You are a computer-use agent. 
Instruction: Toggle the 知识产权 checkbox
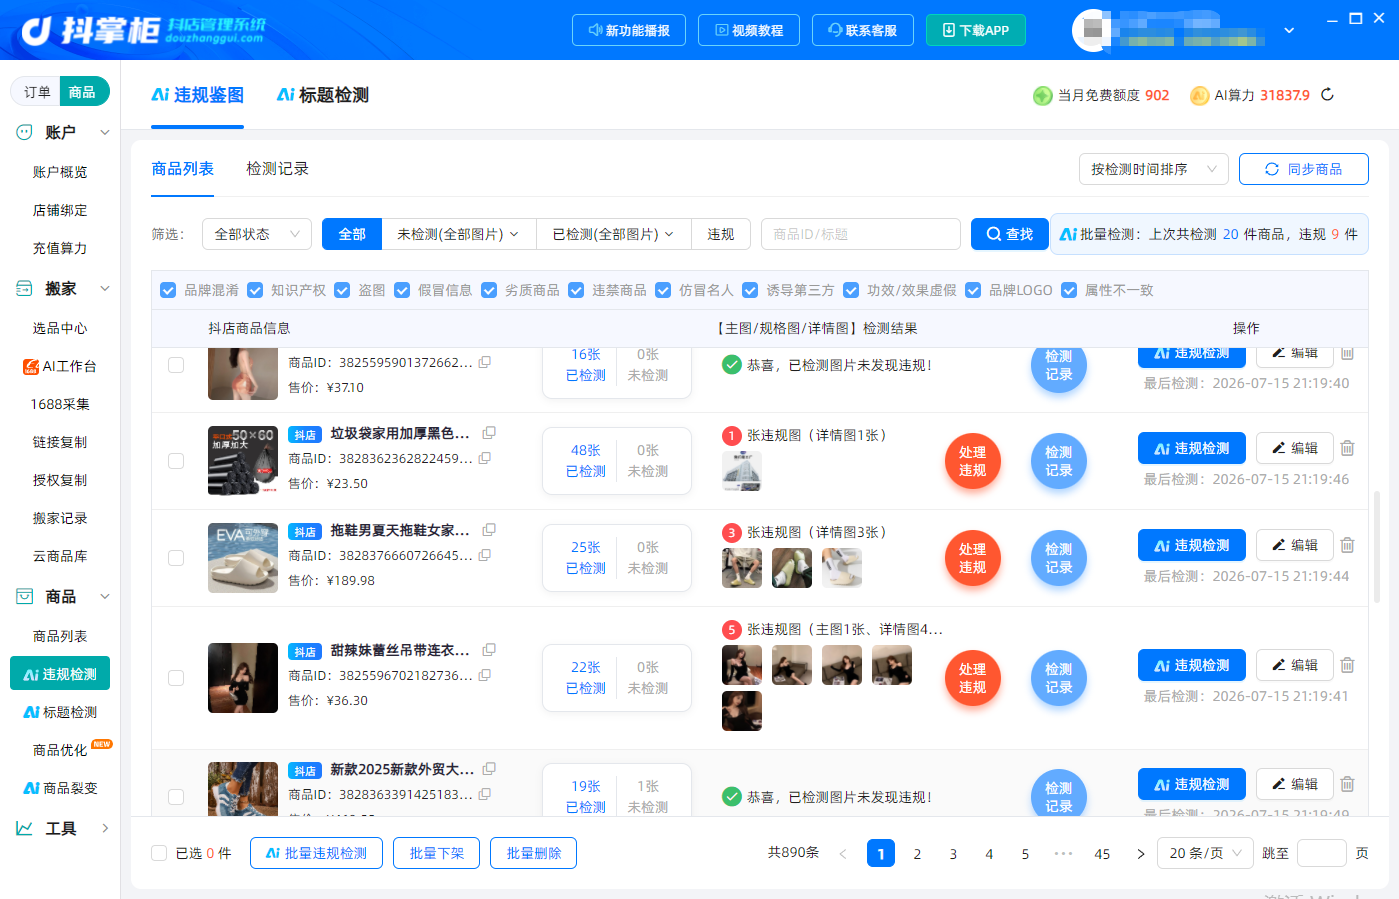[255, 290]
